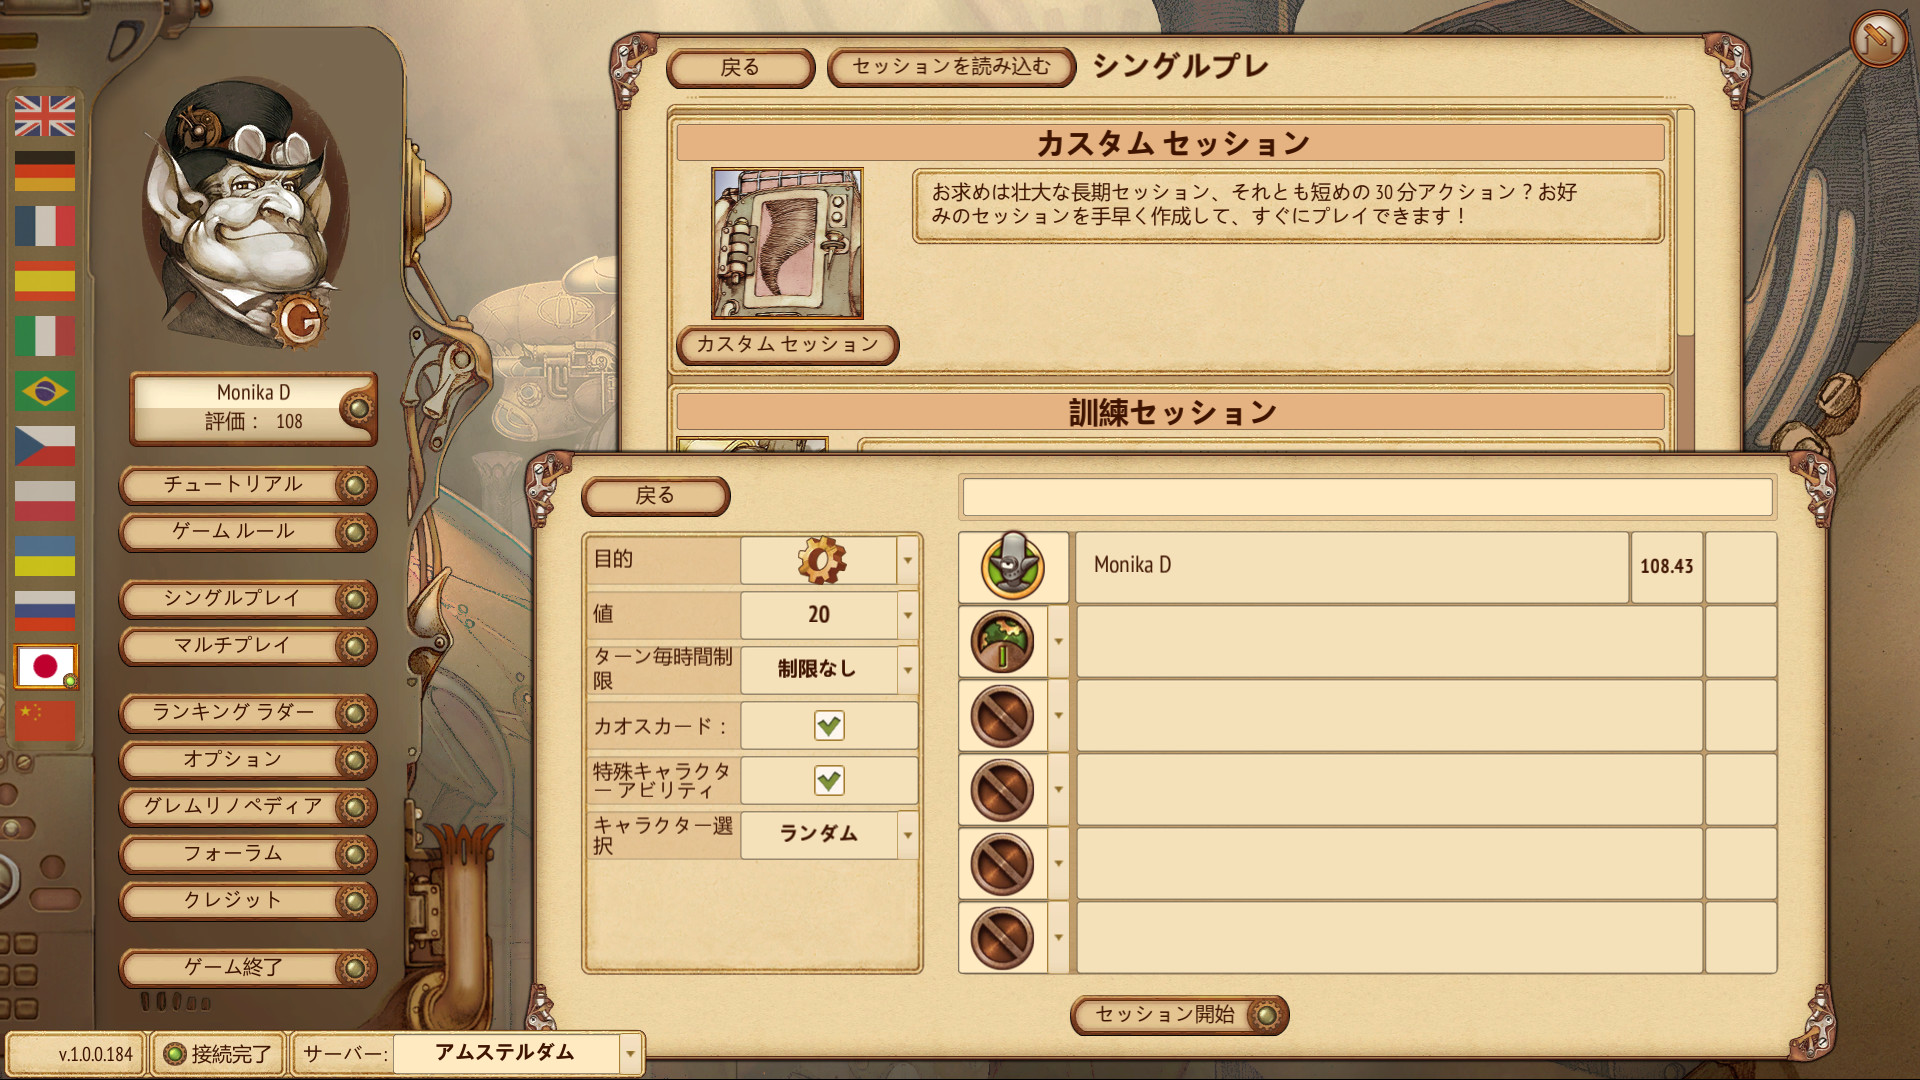Click the custom session machine thumbnail
This screenshot has width=1920, height=1080.
787,243
